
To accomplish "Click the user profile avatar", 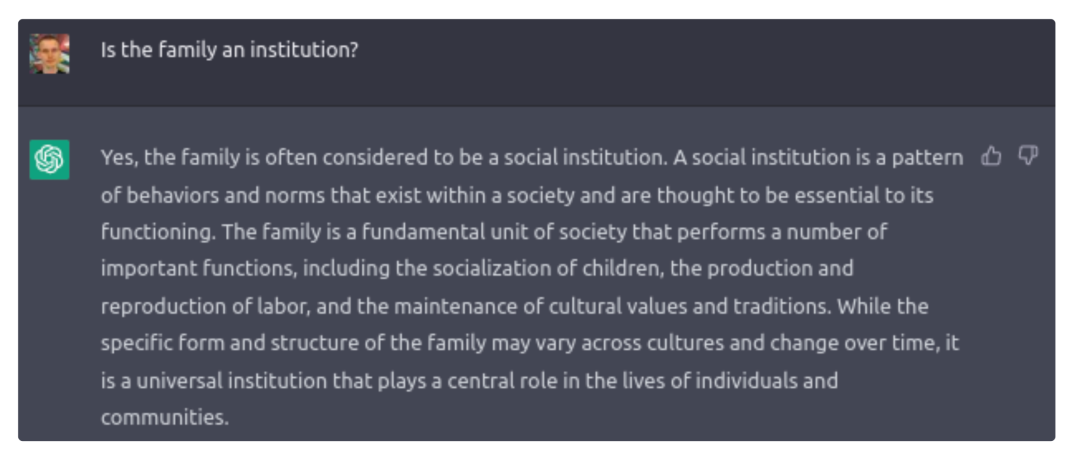I will [x=49, y=54].
